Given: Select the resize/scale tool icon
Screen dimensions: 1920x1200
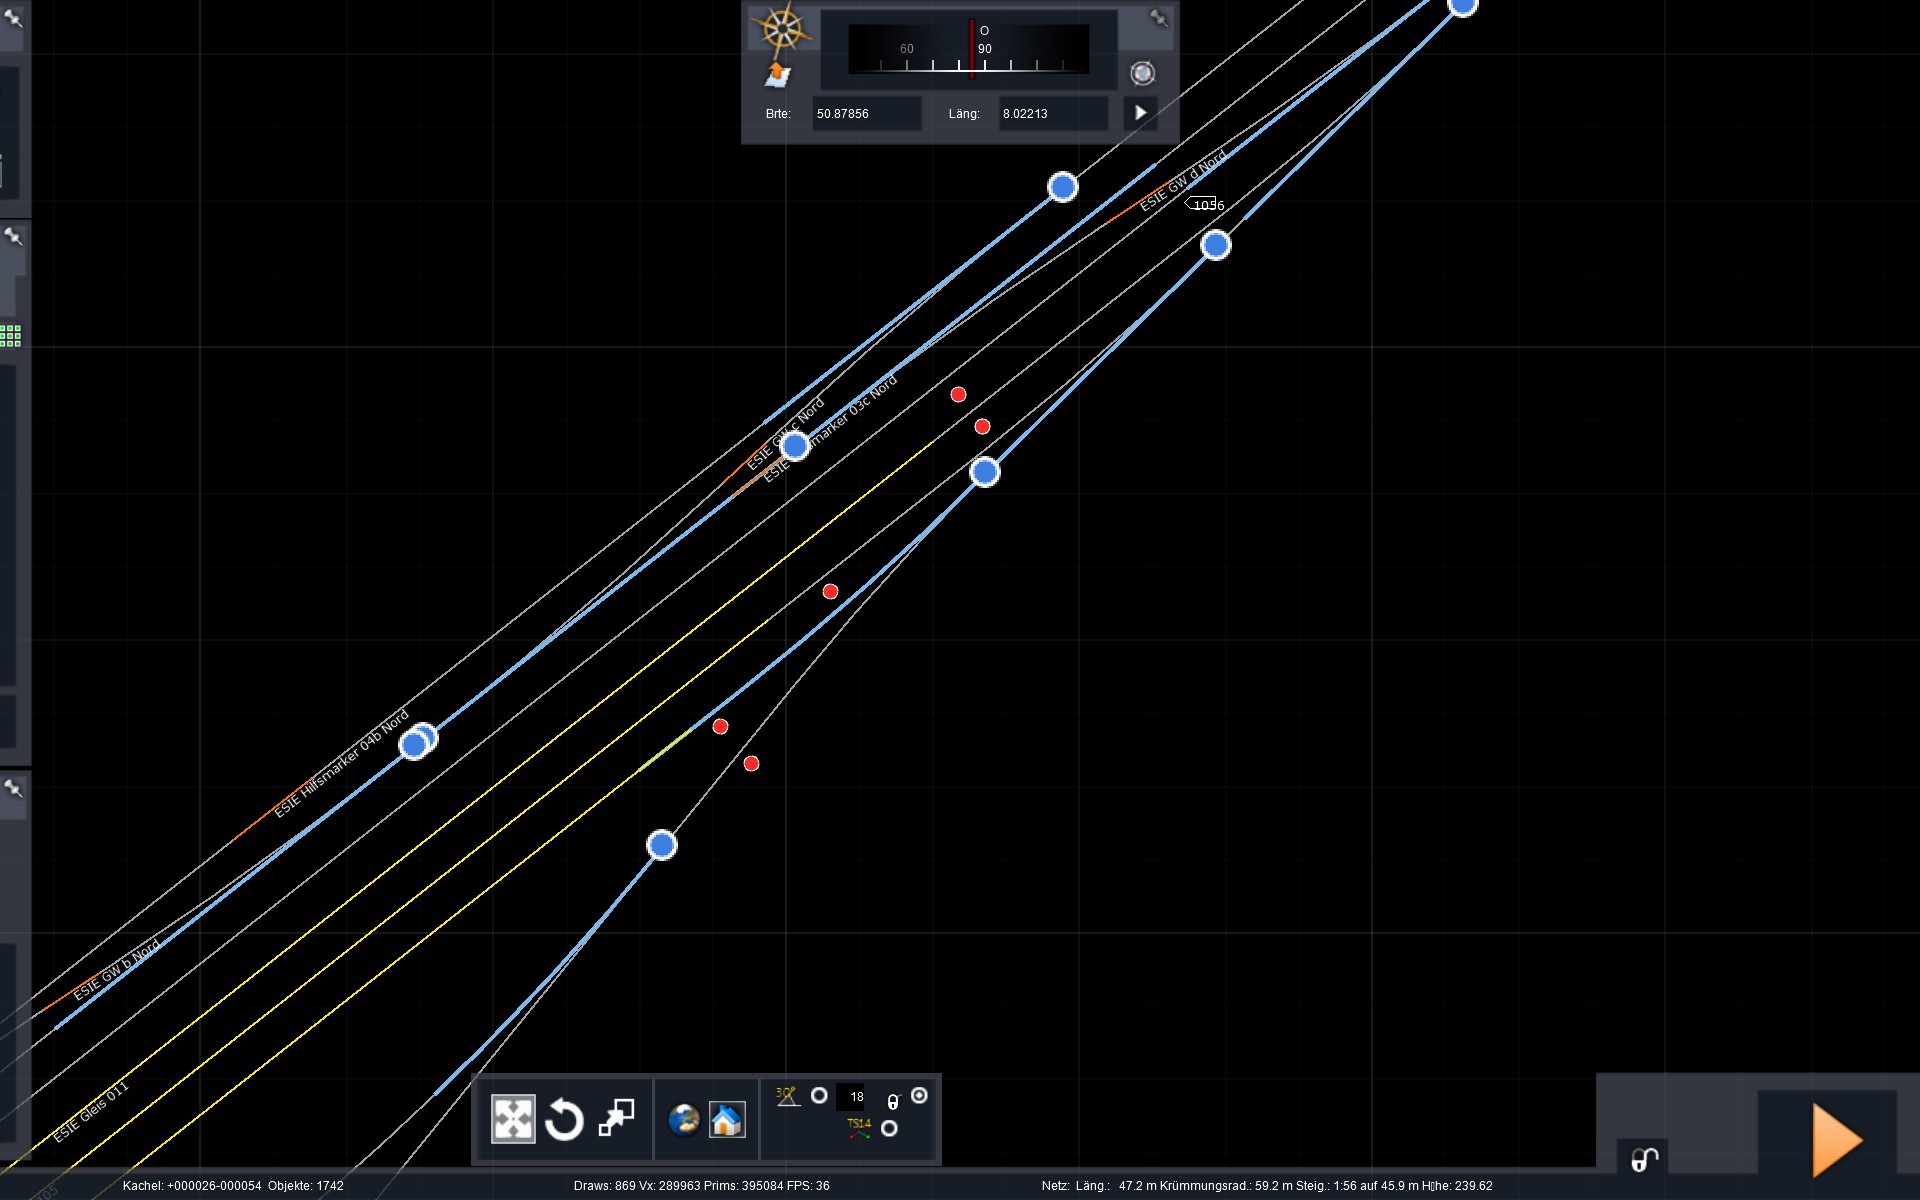Looking at the screenshot, I should 616,1118.
